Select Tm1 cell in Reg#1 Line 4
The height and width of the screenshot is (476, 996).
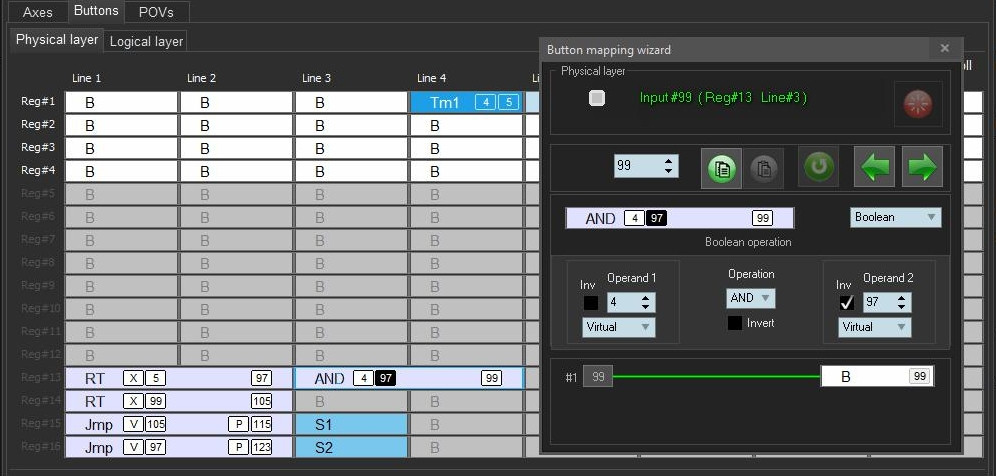click(x=466, y=102)
